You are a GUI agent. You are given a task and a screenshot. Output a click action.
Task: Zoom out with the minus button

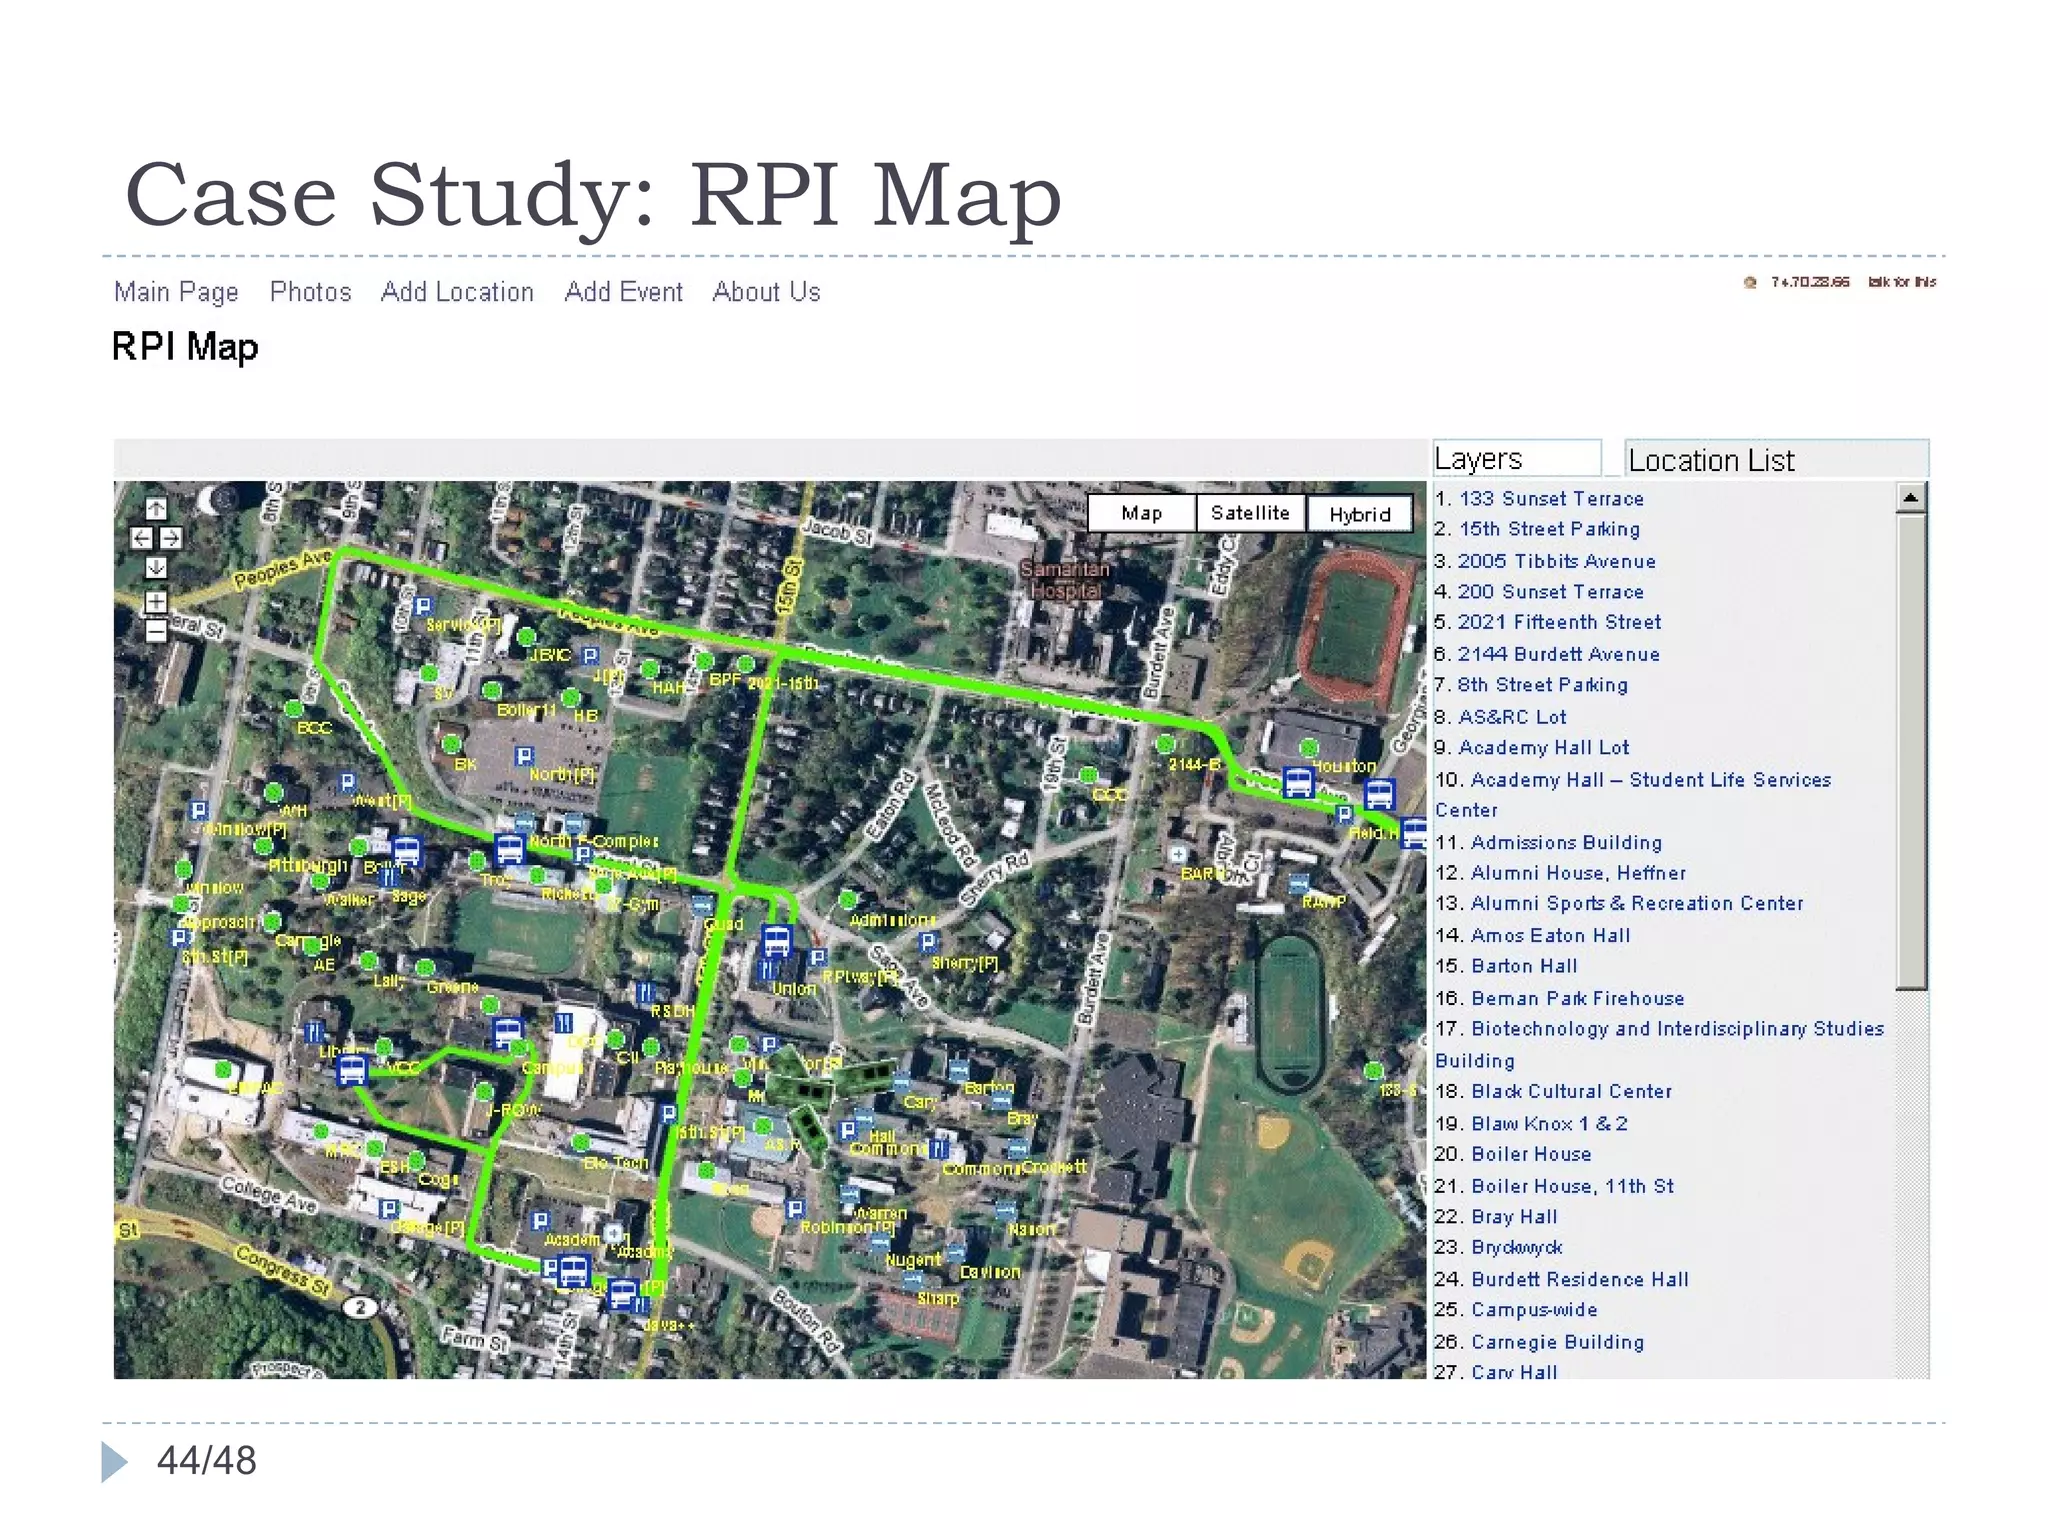[156, 631]
